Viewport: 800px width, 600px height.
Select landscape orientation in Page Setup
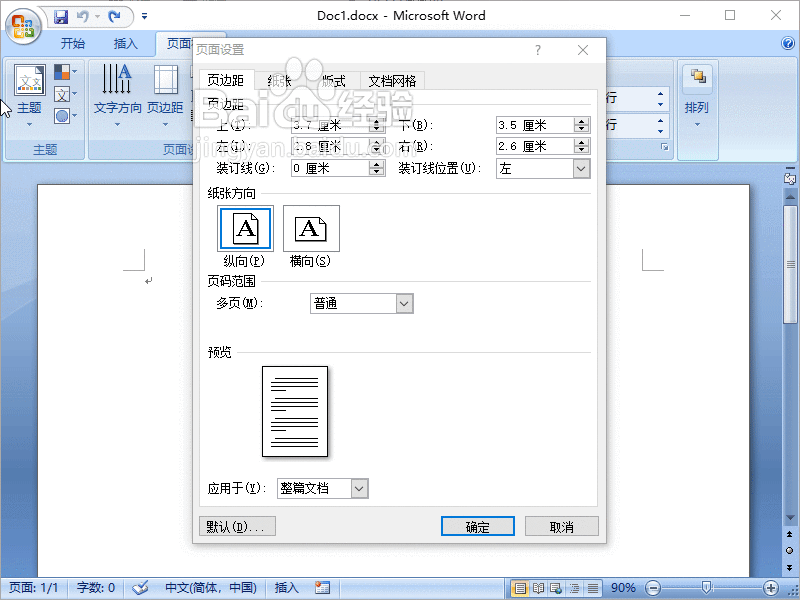coord(311,228)
